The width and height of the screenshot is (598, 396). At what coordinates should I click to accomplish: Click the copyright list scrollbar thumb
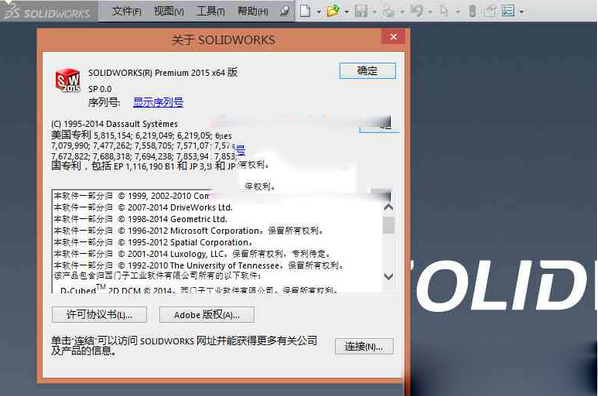coord(388,225)
